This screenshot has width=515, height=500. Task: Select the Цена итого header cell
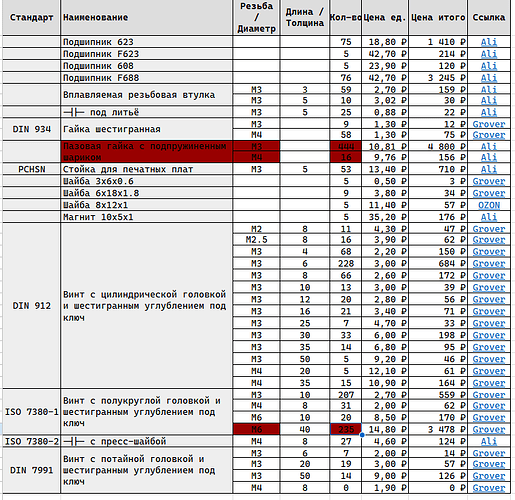coord(438,17)
